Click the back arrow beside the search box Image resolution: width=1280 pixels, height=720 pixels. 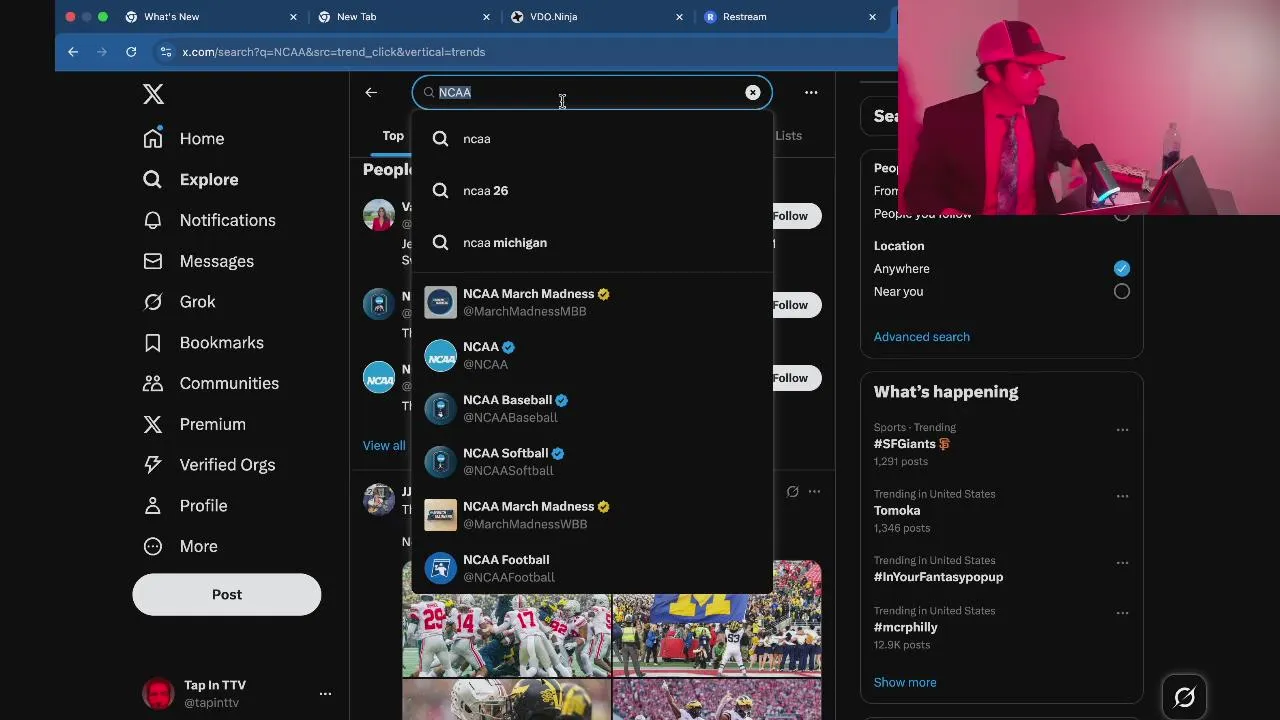click(371, 92)
